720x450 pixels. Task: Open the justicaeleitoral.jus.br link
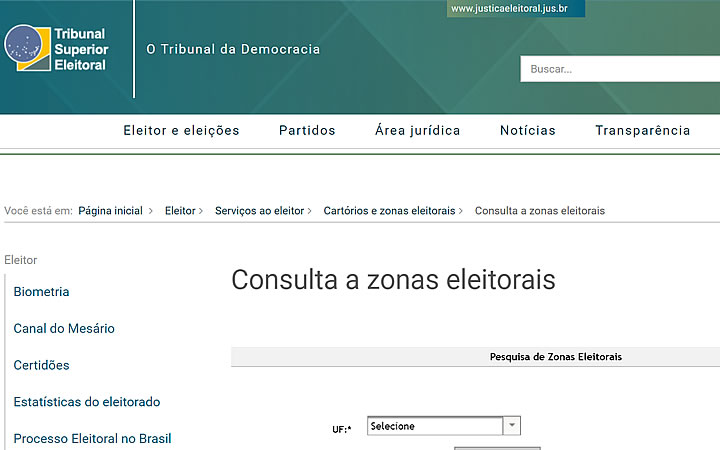point(516,8)
